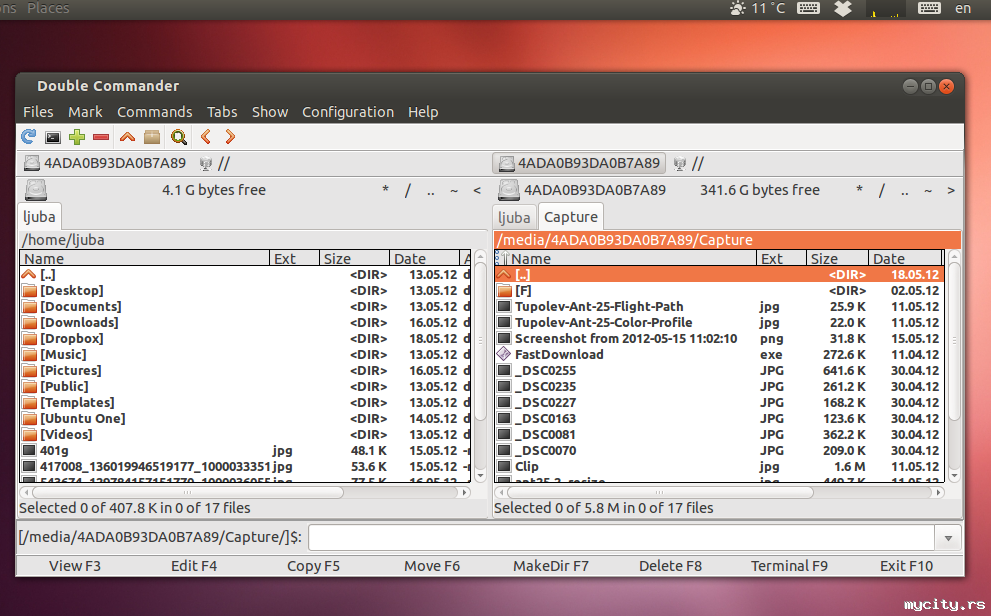
Task: Select the [Pictures] folder icon
Action: pos(29,370)
